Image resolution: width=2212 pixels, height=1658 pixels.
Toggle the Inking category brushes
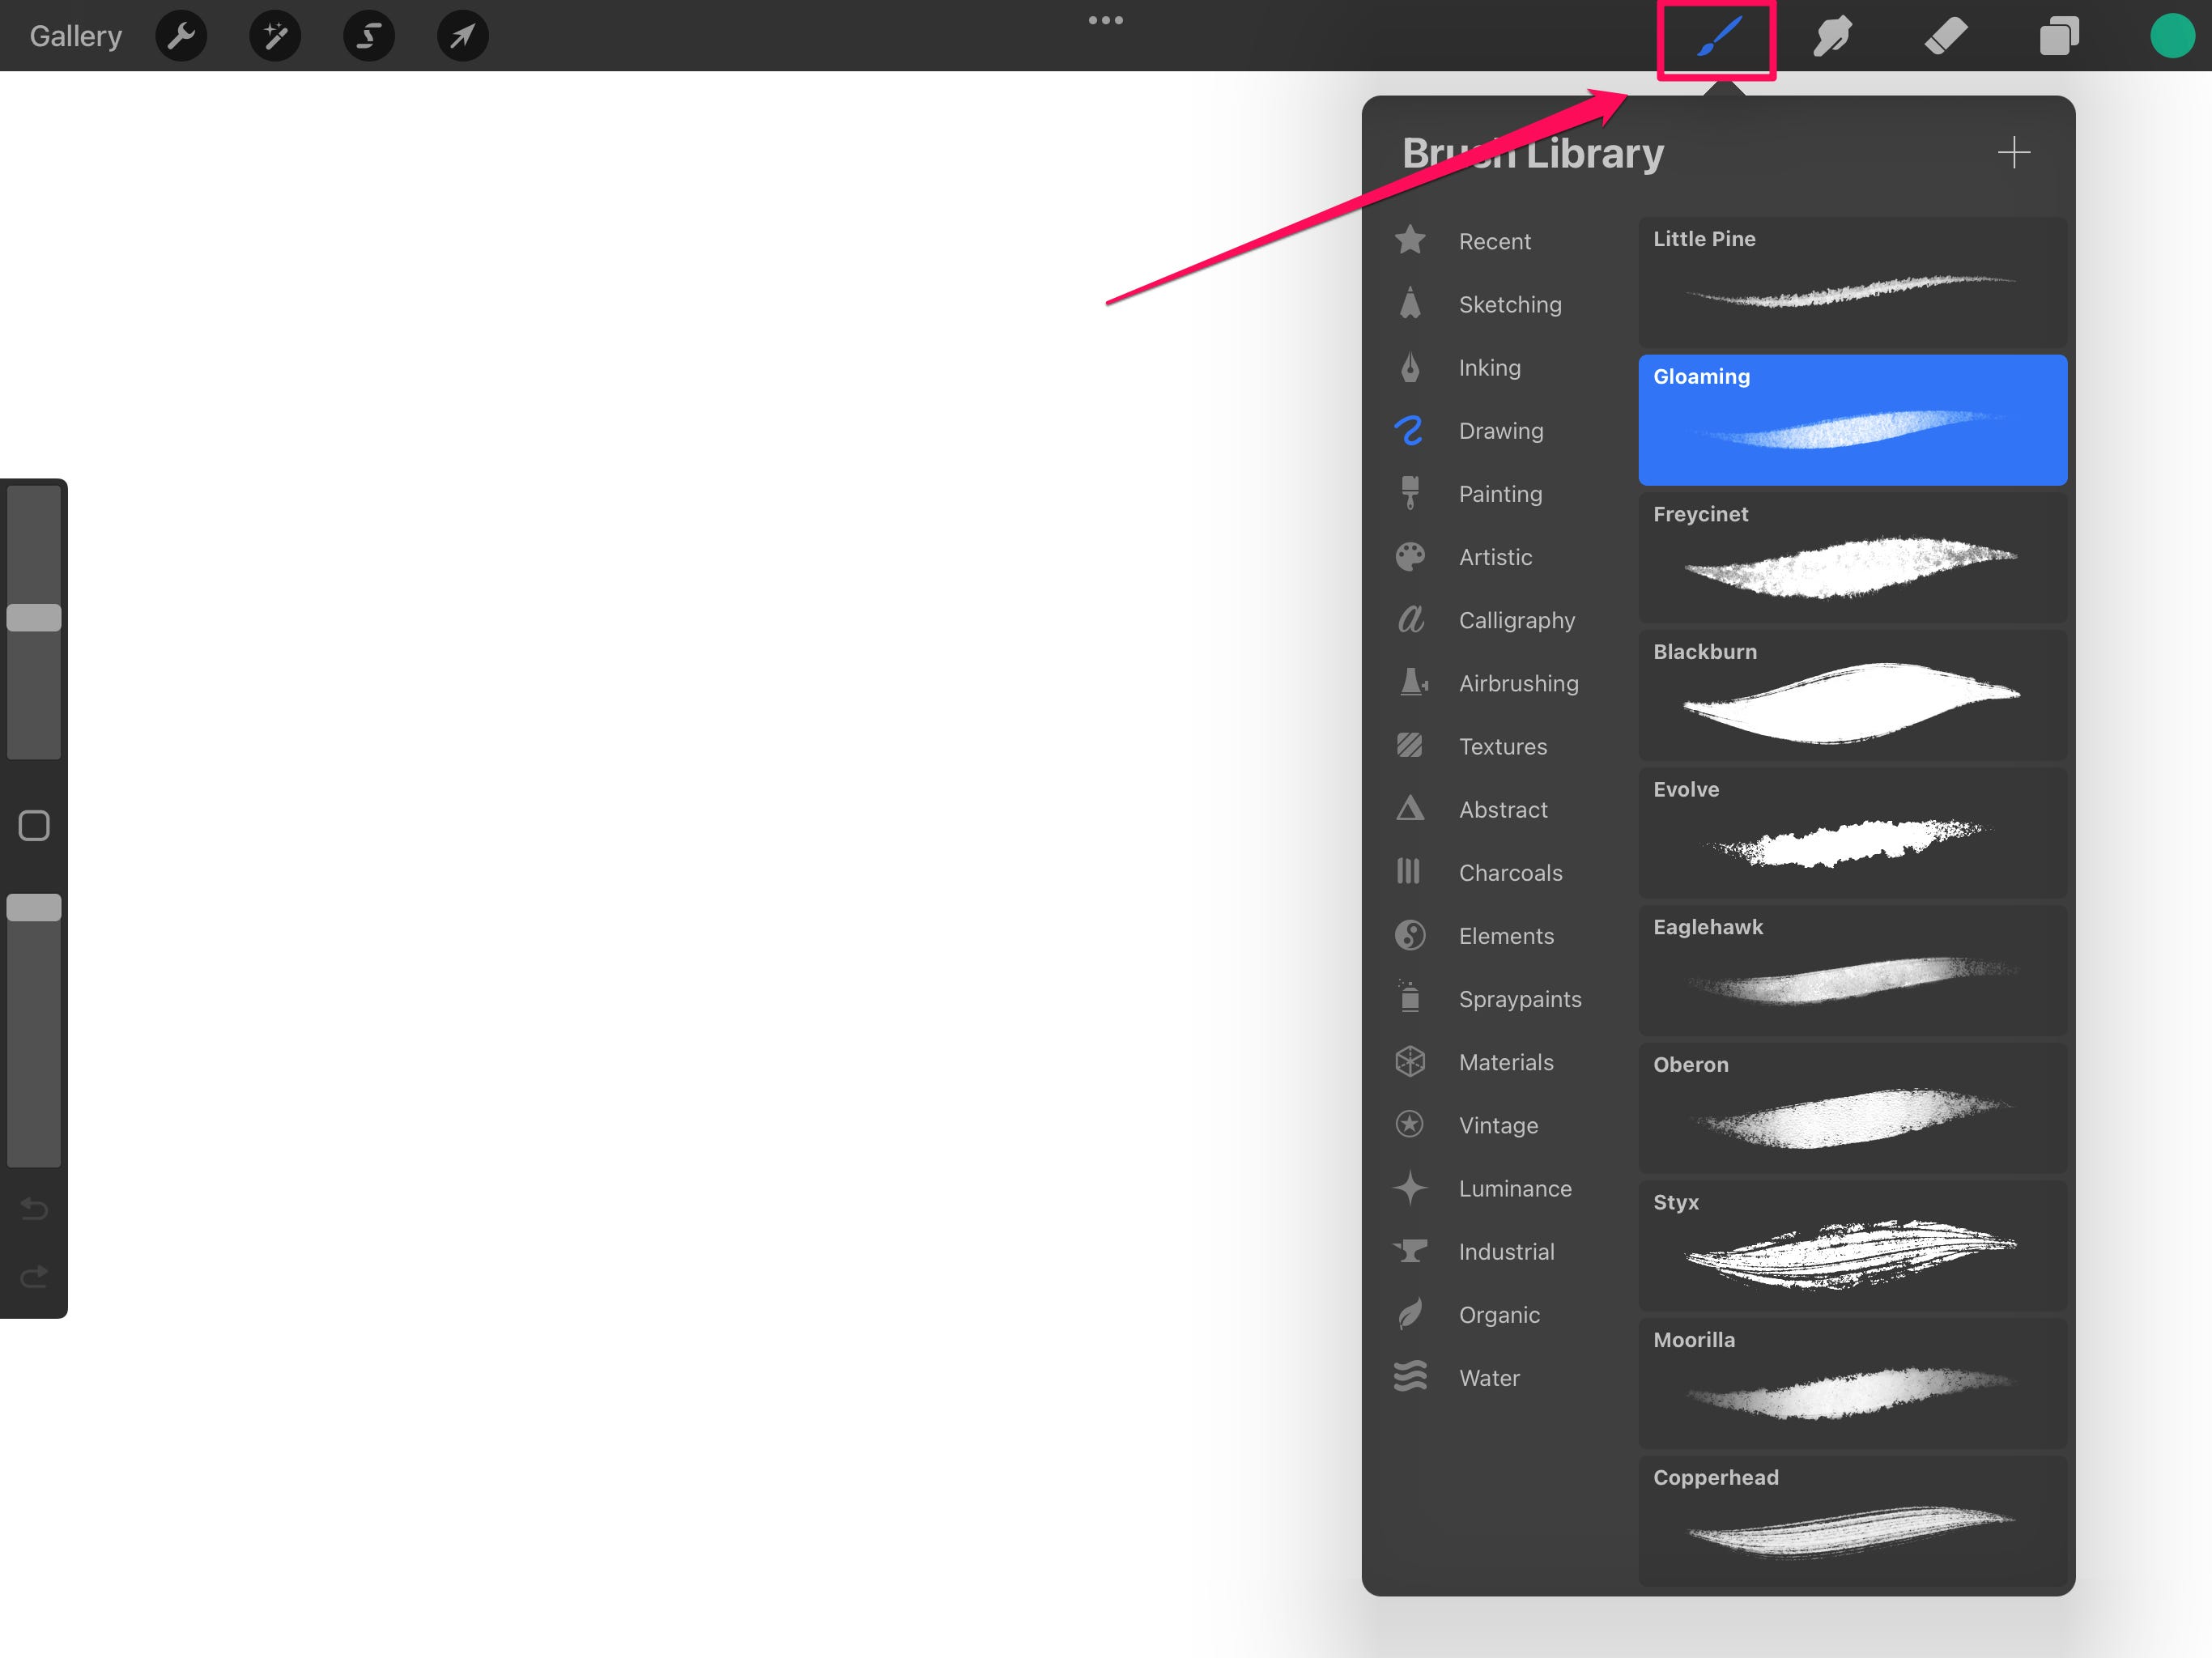(1491, 368)
